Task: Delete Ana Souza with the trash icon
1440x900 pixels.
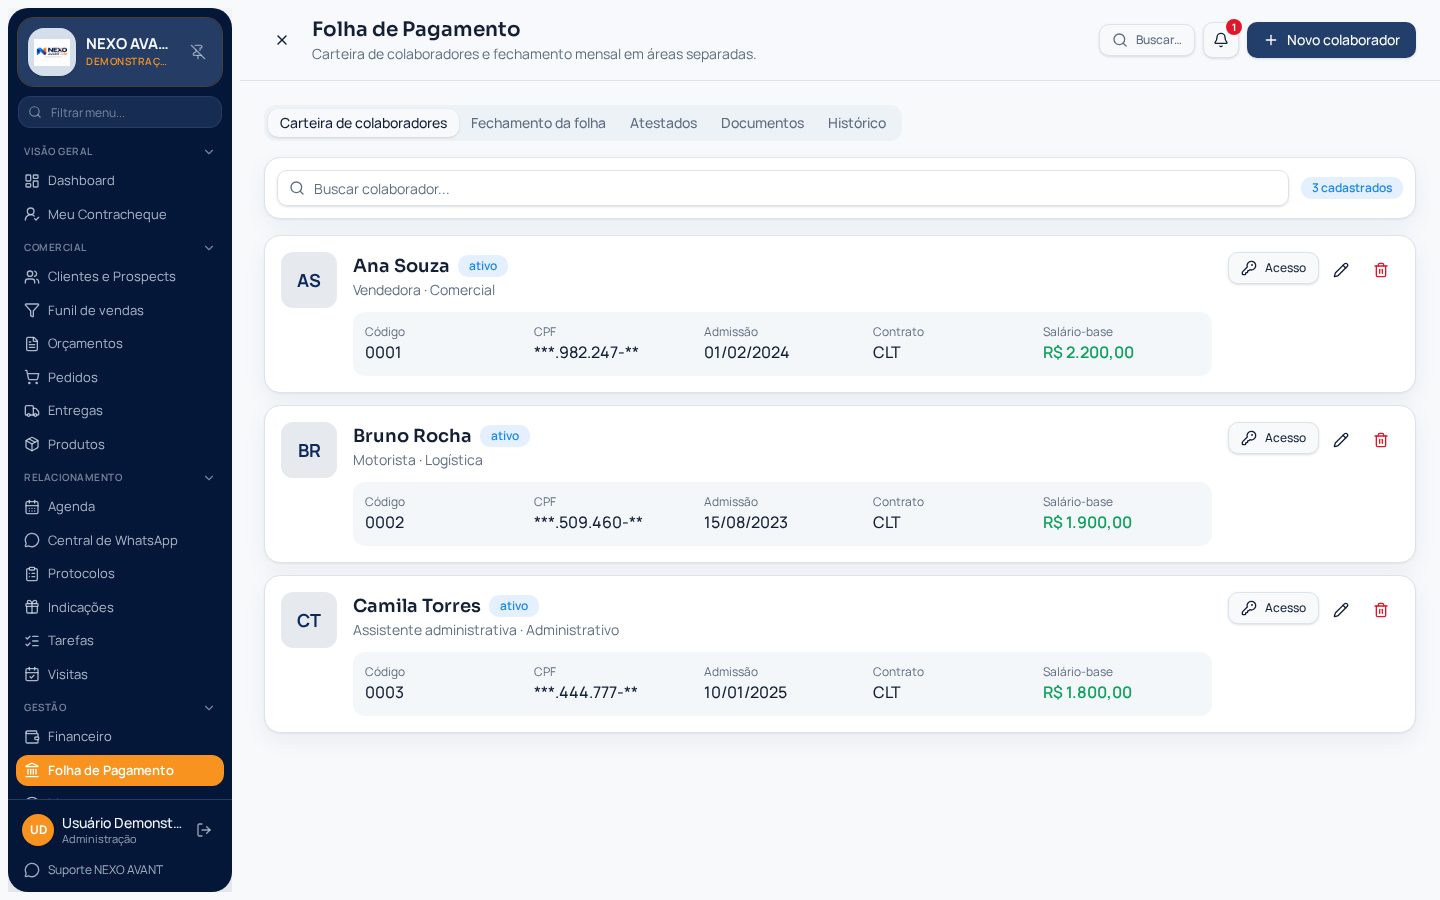Action: pos(1381,270)
